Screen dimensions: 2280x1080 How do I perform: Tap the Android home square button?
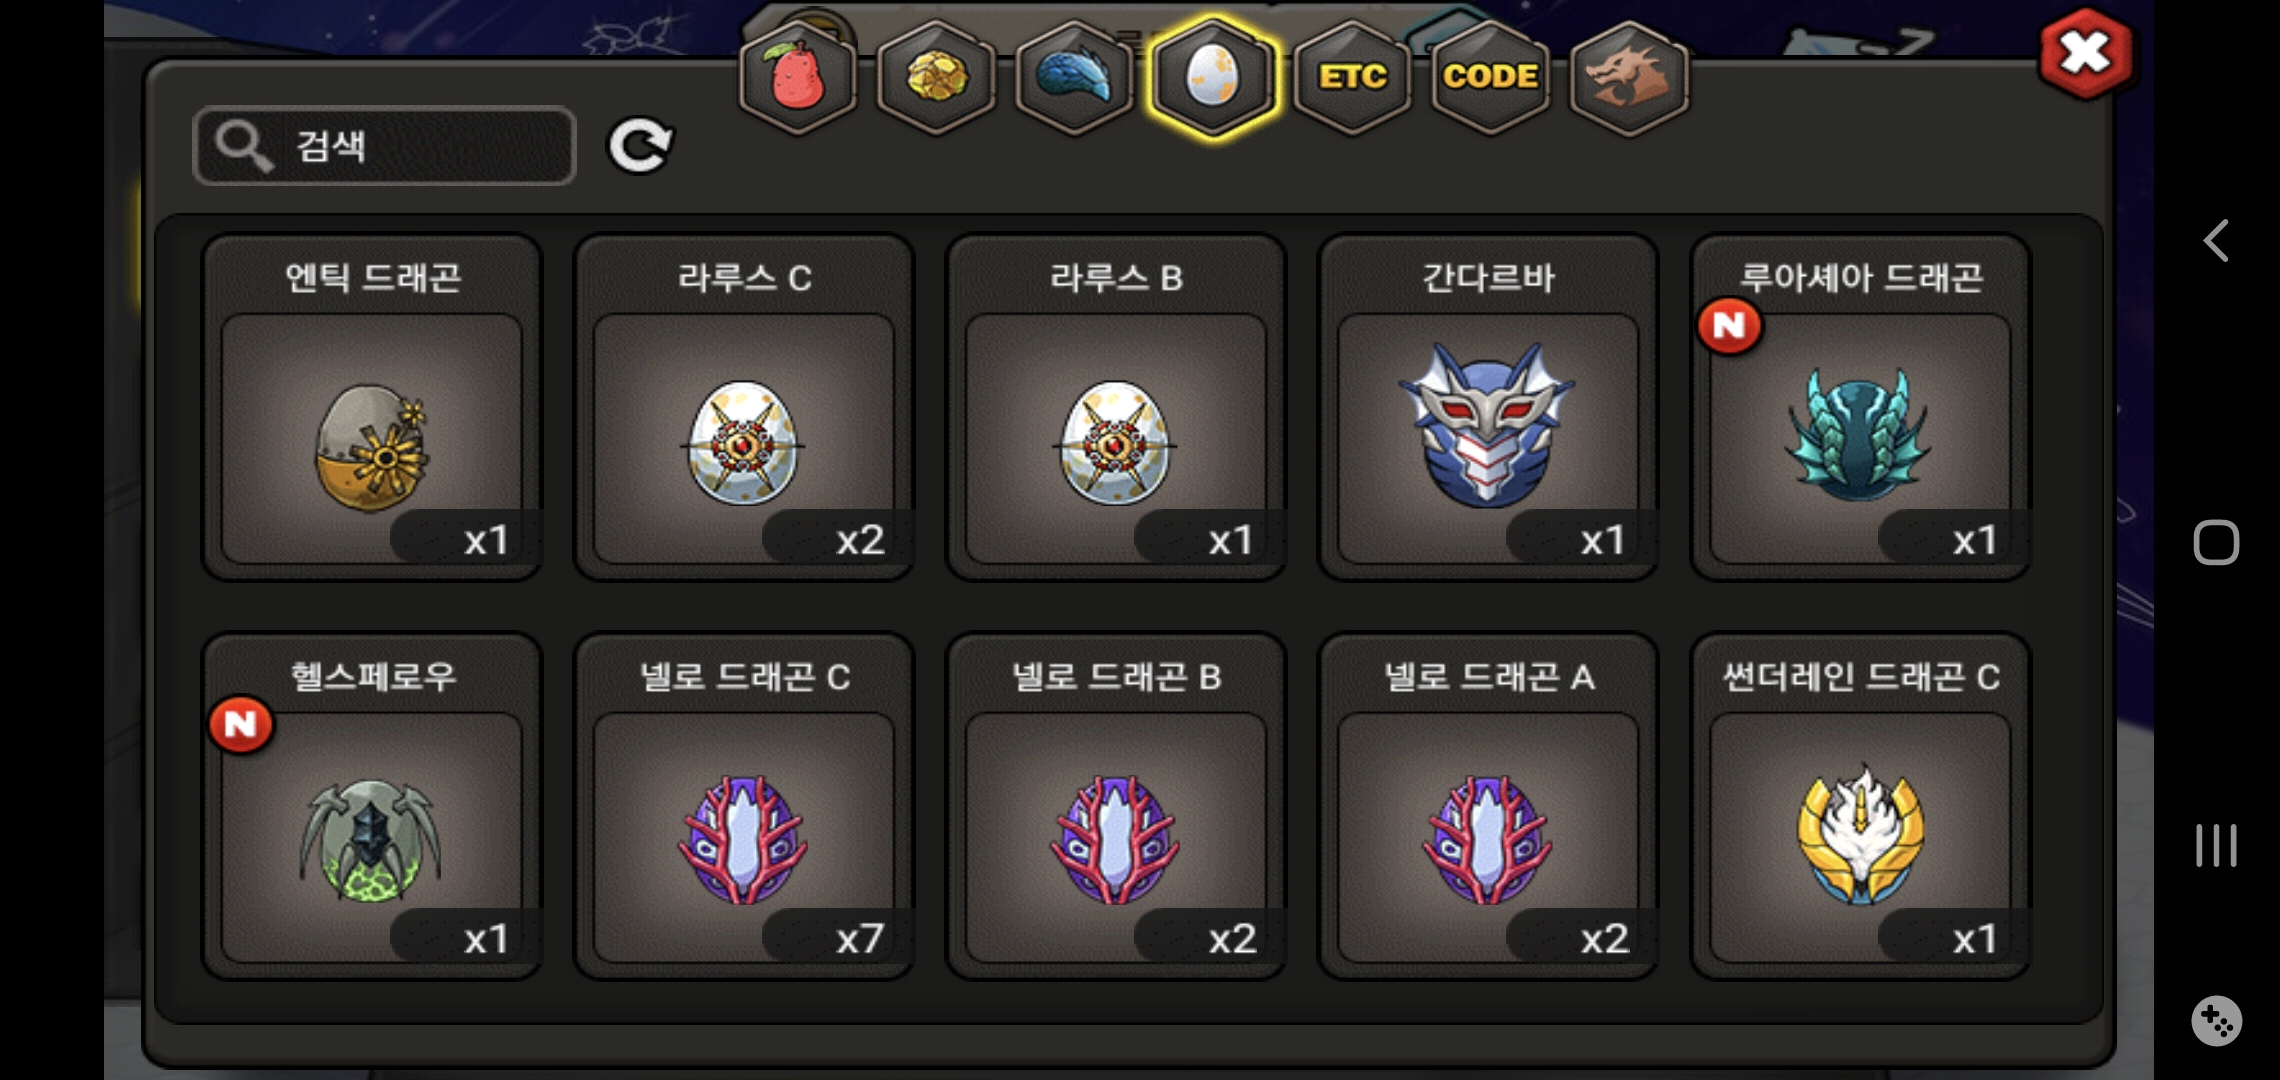2216,543
